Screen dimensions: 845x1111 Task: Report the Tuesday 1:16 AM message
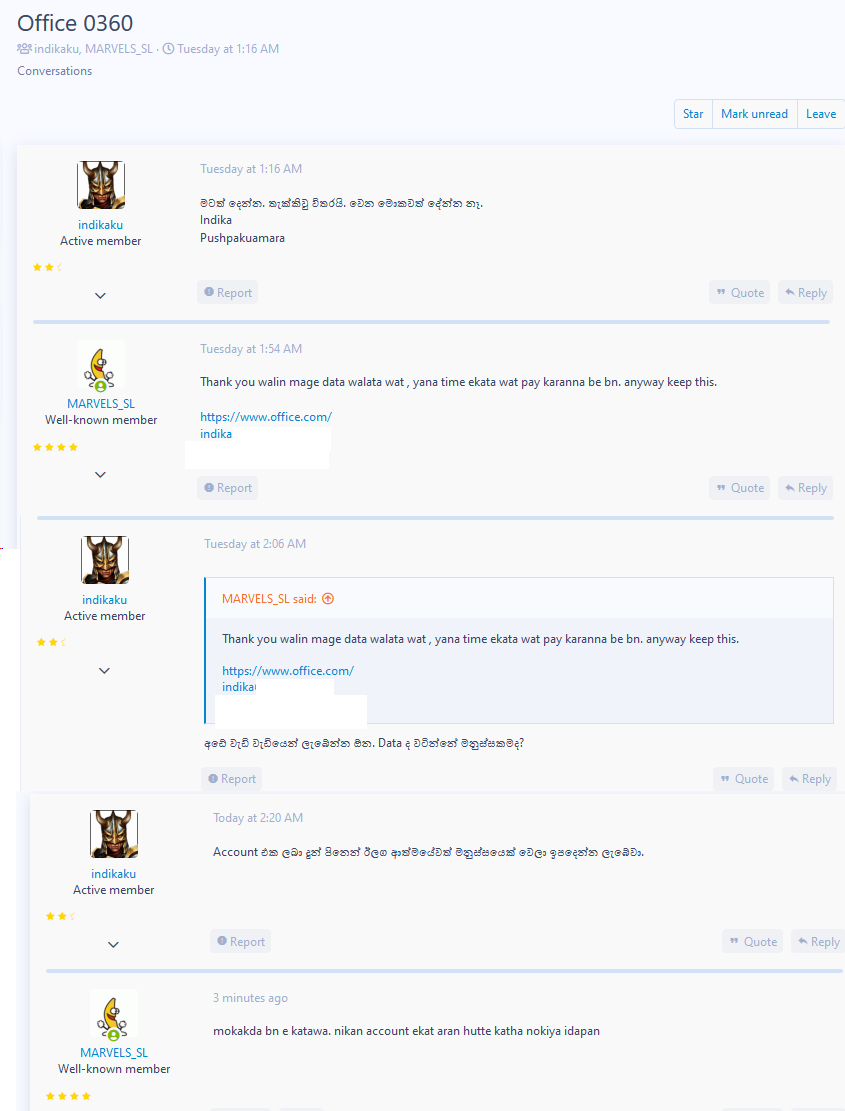point(227,293)
